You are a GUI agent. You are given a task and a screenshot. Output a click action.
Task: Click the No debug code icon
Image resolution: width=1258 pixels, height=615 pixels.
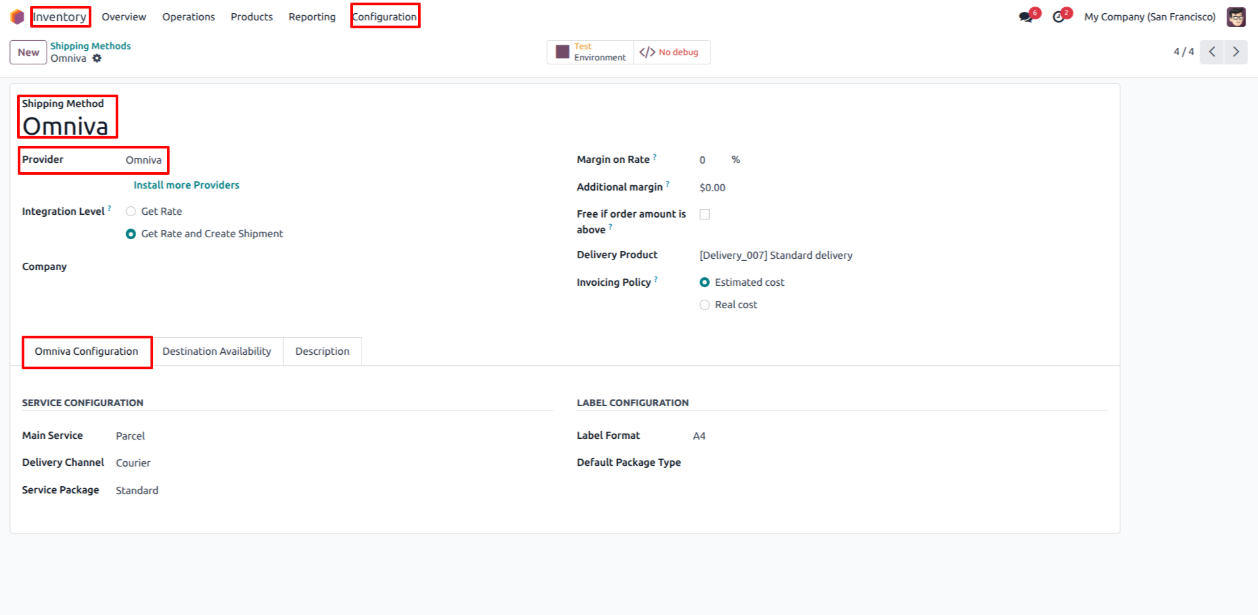pyautogui.click(x=648, y=52)
